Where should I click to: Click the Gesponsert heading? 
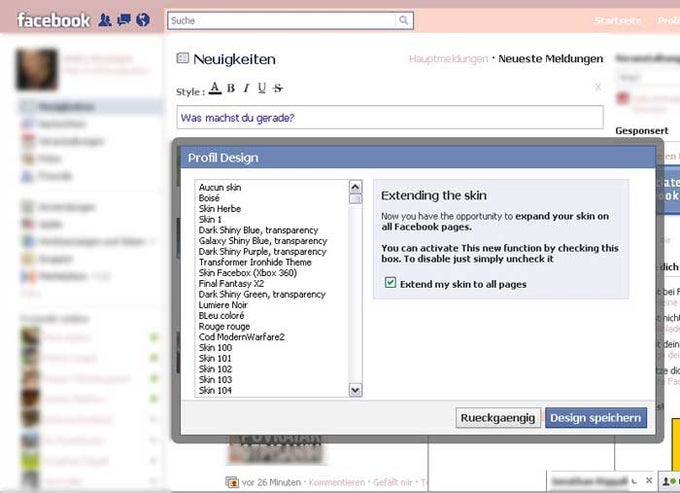coord(642,131)
